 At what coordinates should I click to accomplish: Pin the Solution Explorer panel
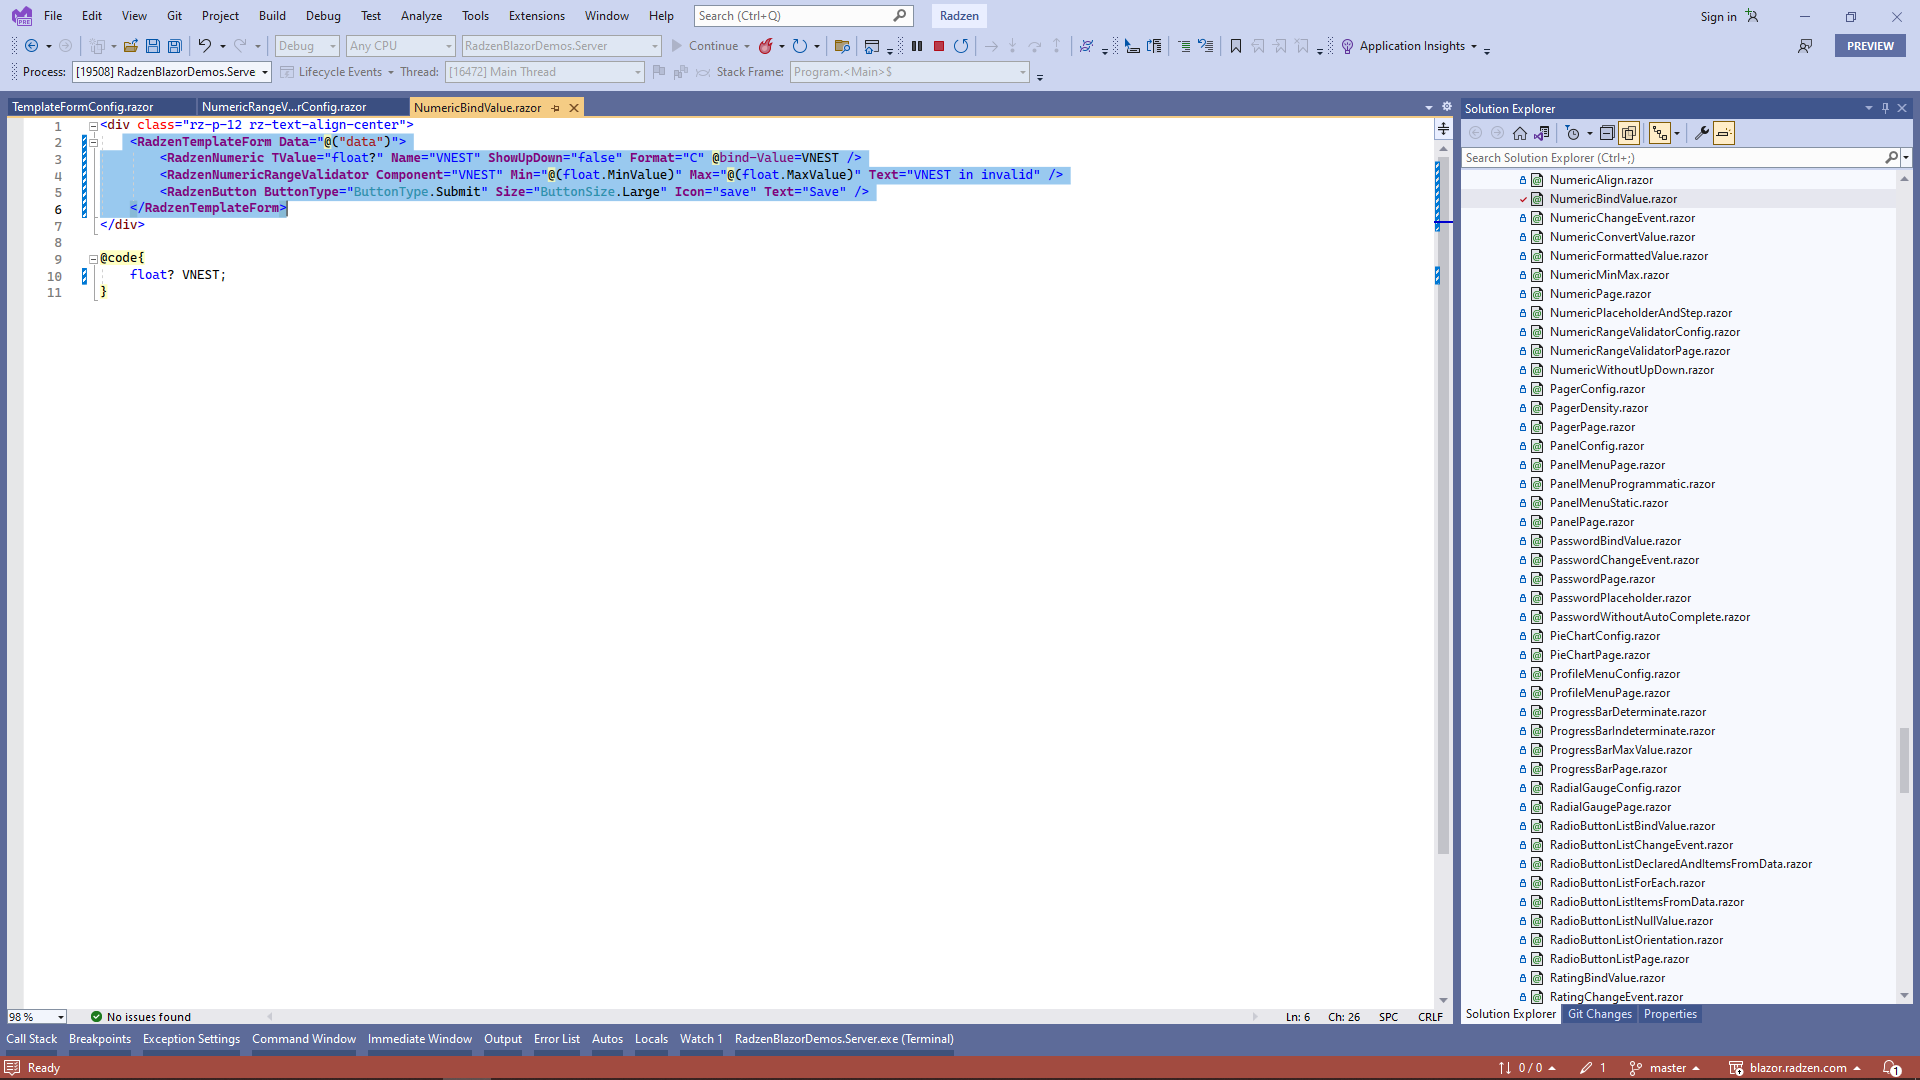1885,108
